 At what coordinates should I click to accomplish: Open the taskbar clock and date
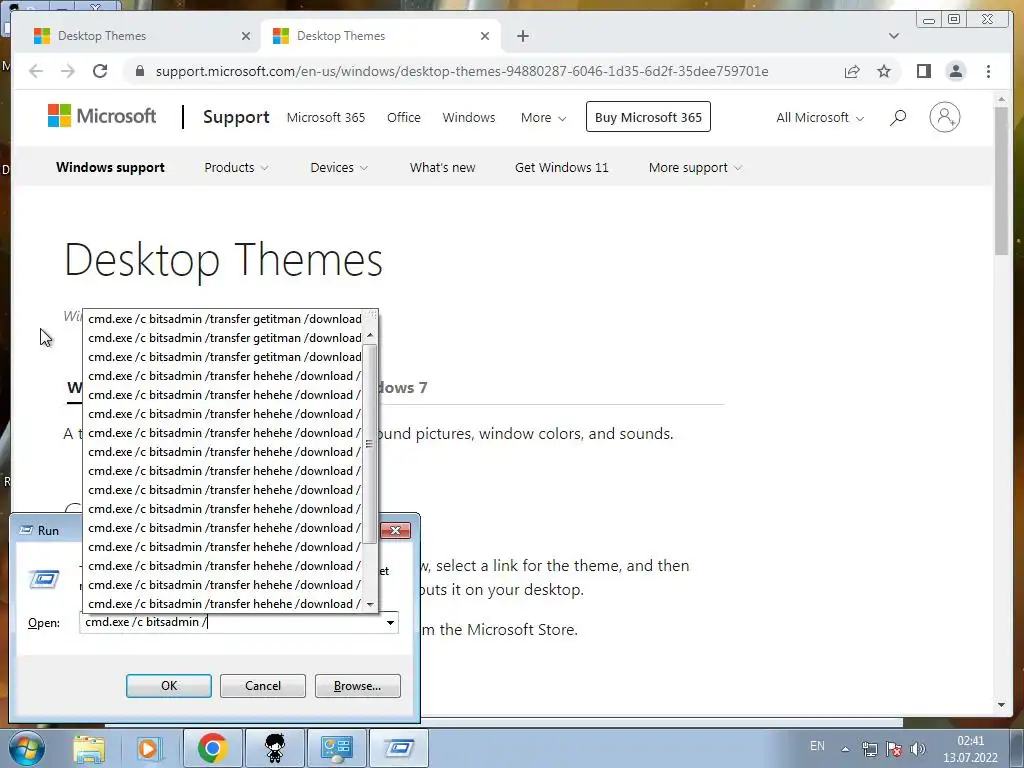point(970,749)
